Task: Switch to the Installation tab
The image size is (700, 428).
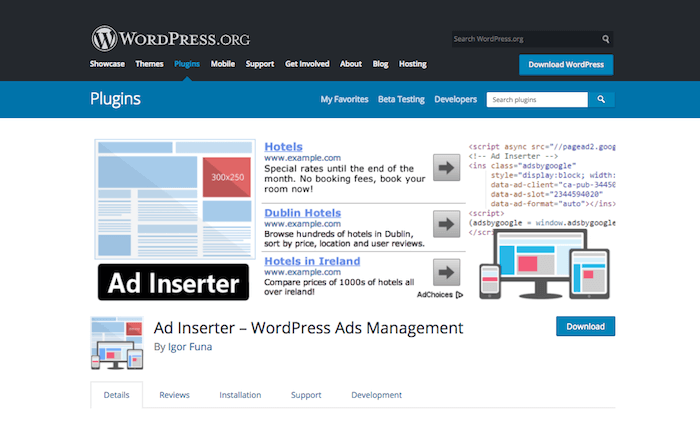Action: click(240, 395)
